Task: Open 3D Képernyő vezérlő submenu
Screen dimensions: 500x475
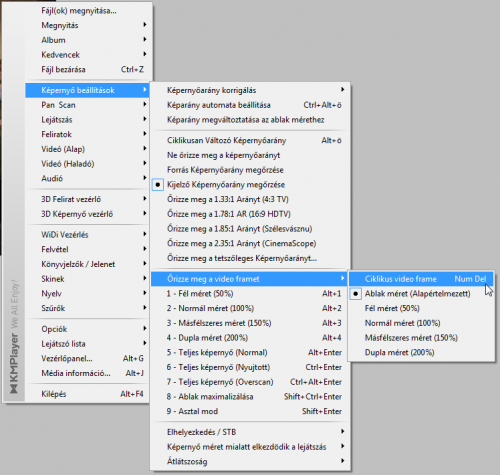Action: pyautogui.click(x=87, y=214)
